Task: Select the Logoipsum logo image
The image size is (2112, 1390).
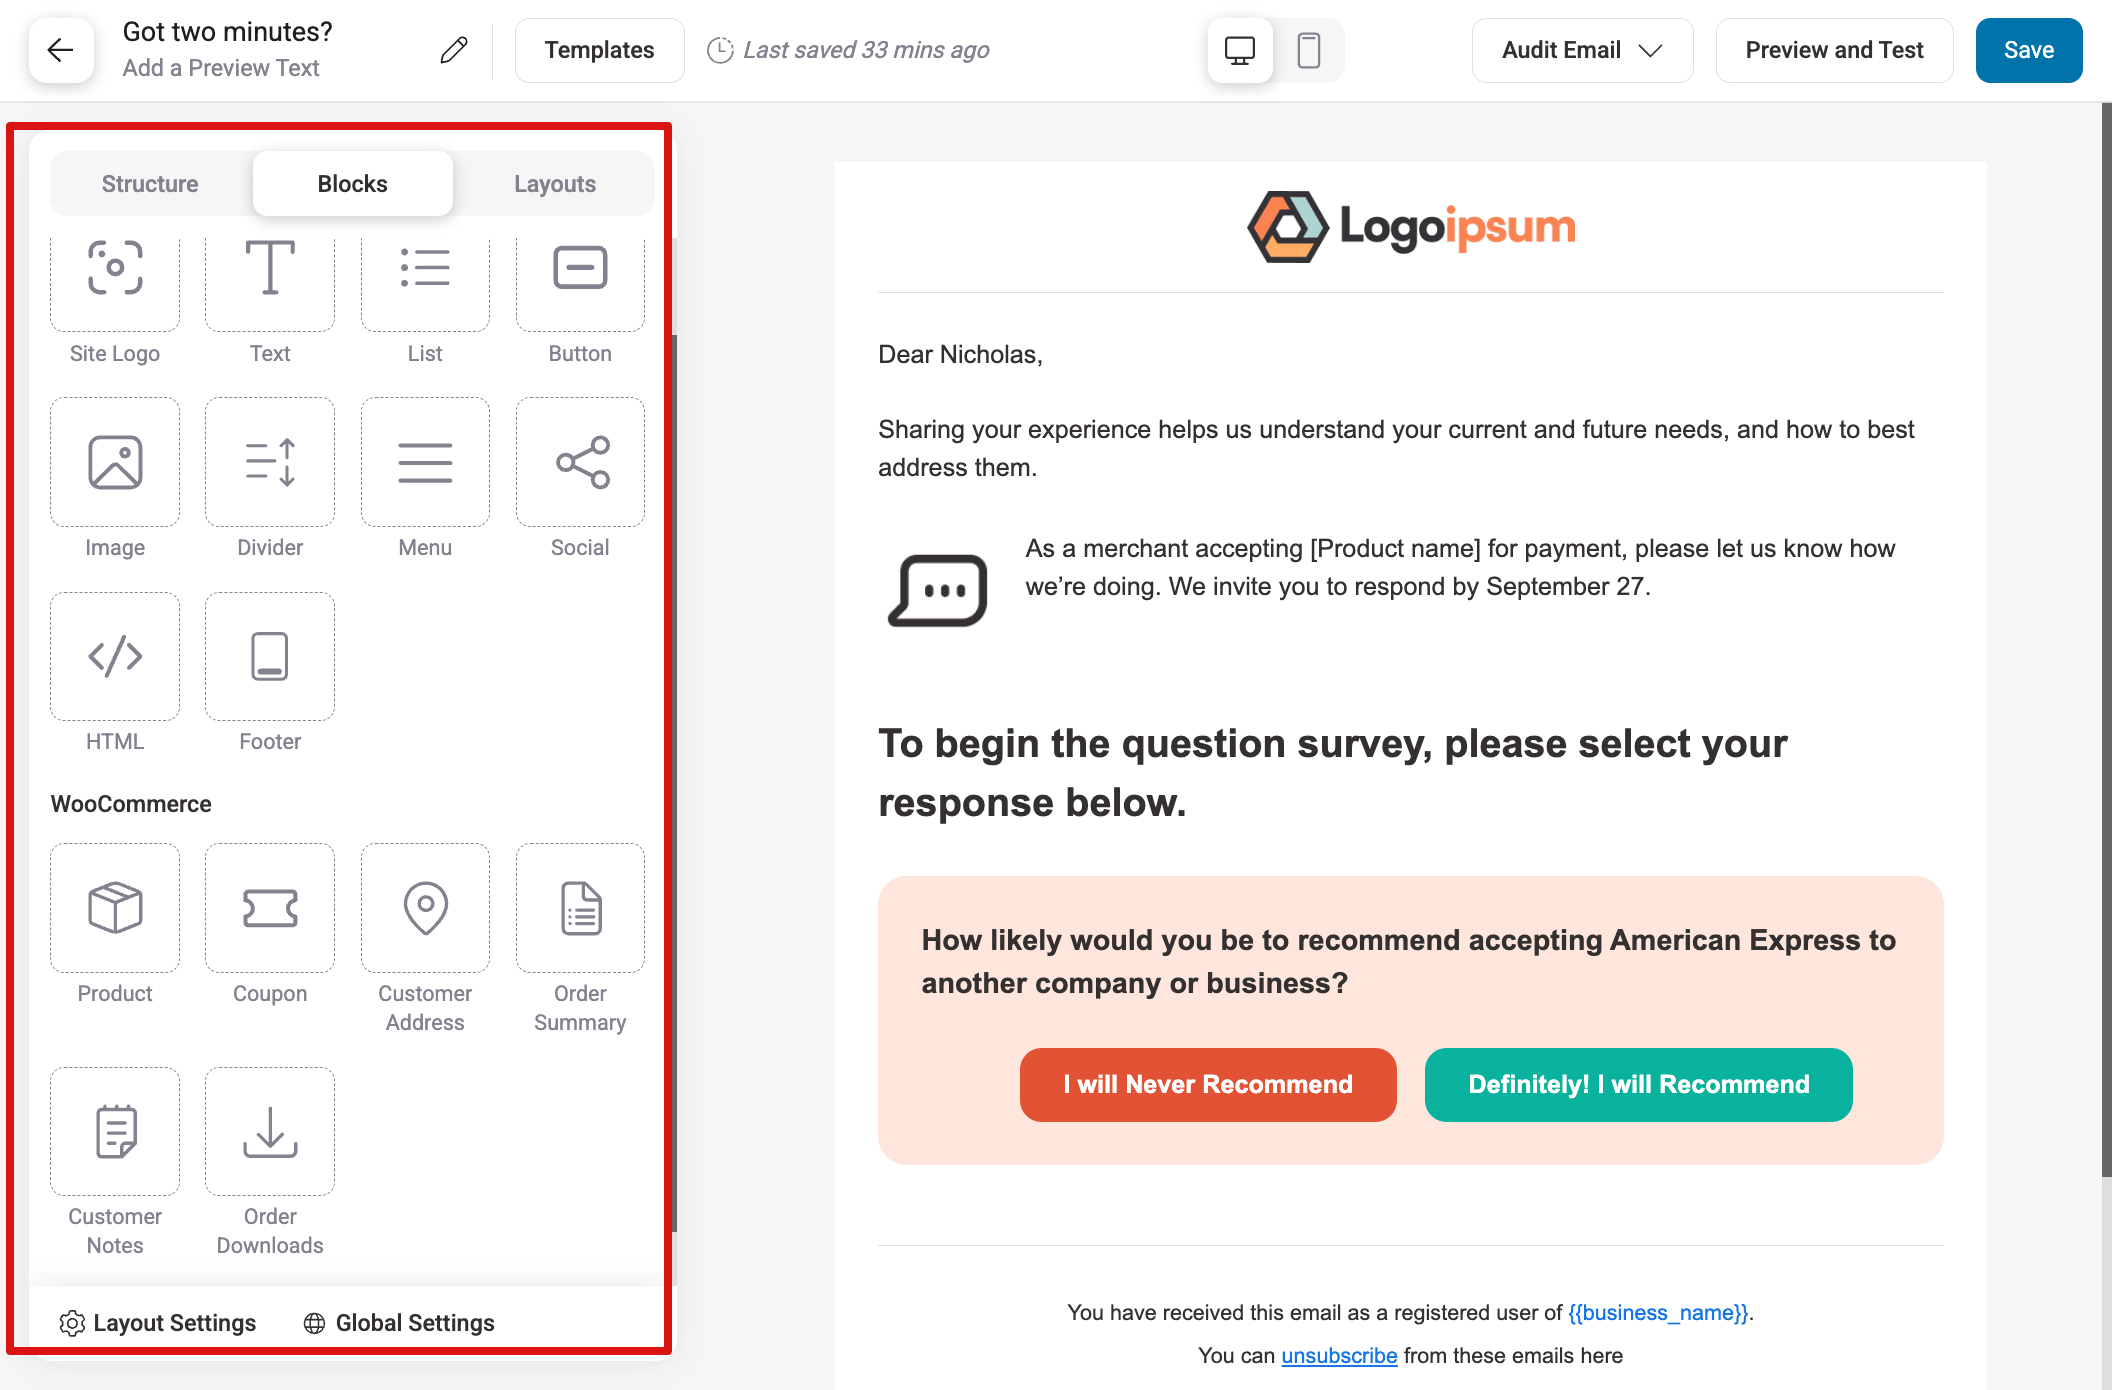Action: pyautogui.click(x=1411, y=227)
